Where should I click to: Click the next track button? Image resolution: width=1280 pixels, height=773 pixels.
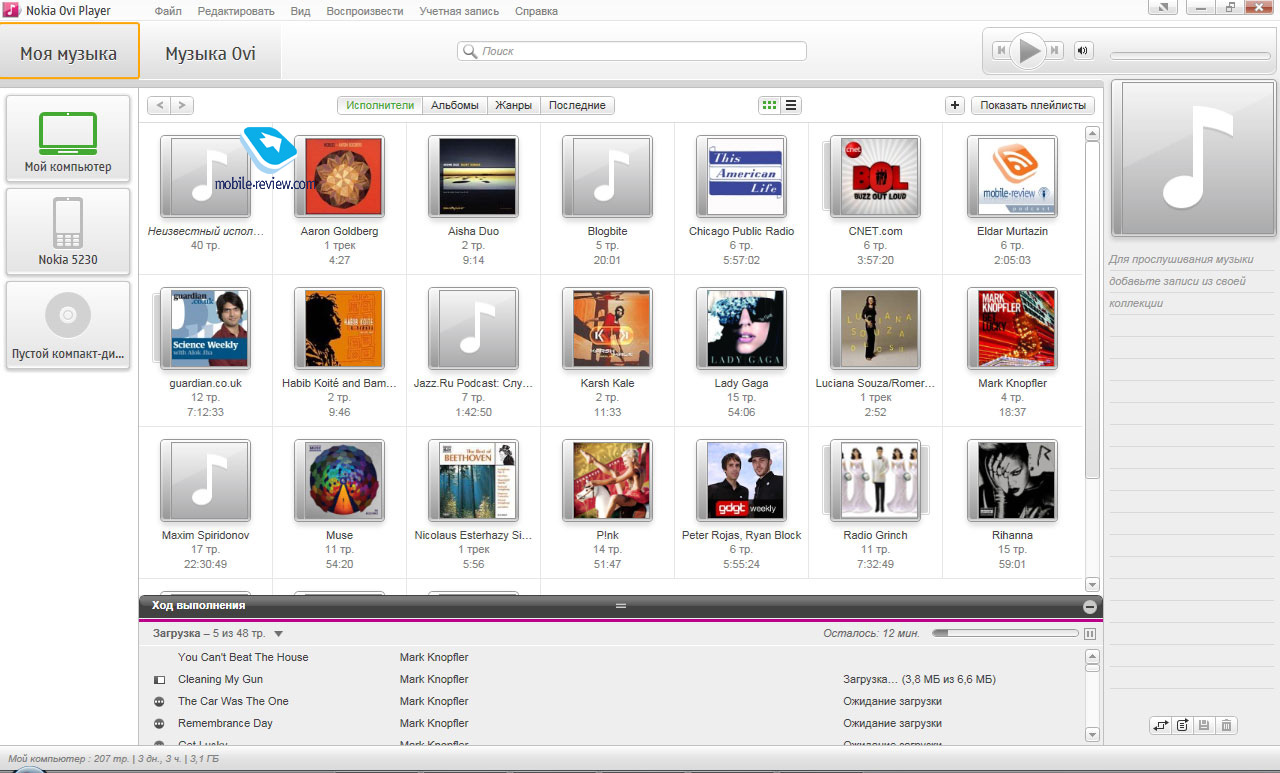(x=1056, y=50)
